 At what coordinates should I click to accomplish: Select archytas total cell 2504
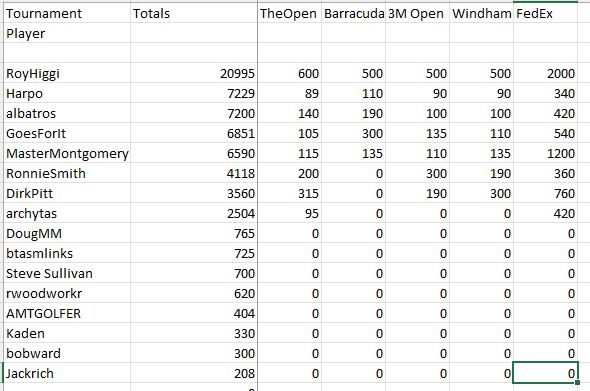(x=194, y=213)
